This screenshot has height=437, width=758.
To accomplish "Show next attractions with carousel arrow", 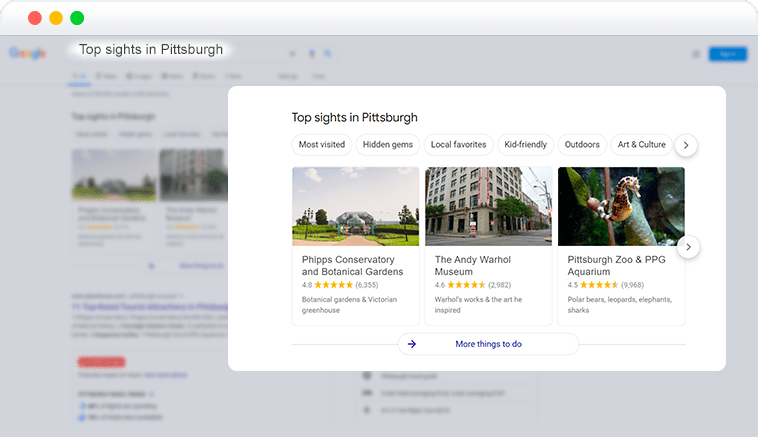I will click(688, 247).
